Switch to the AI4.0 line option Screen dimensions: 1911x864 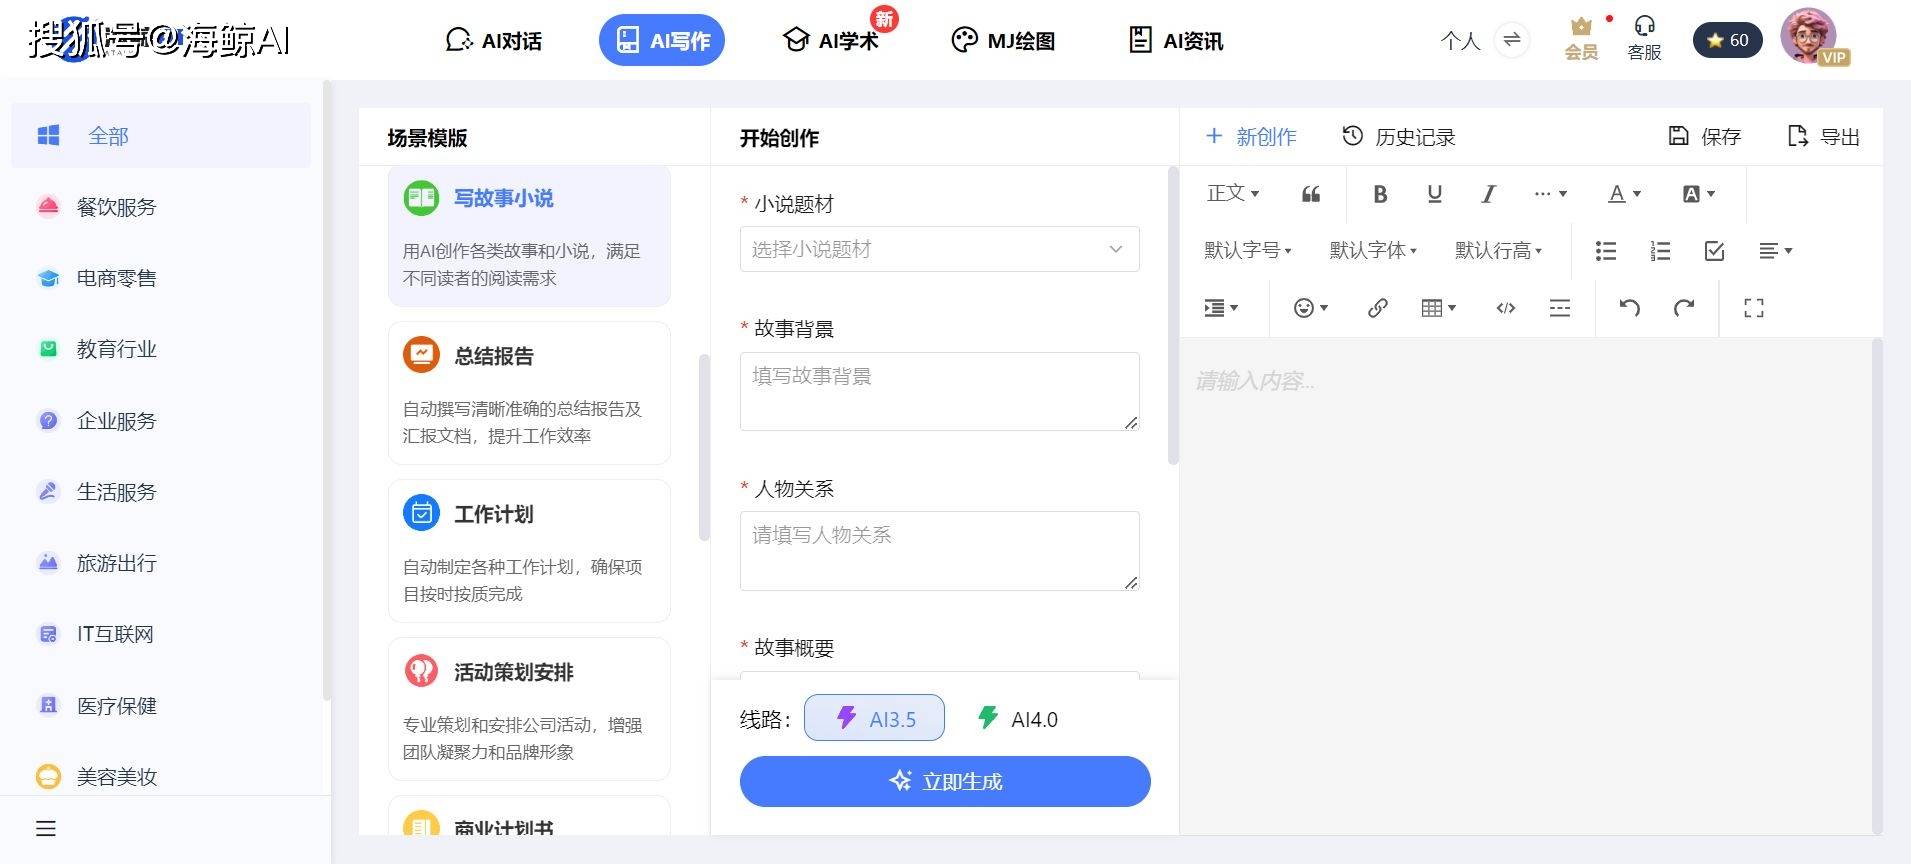click(x=1017, y=718)
